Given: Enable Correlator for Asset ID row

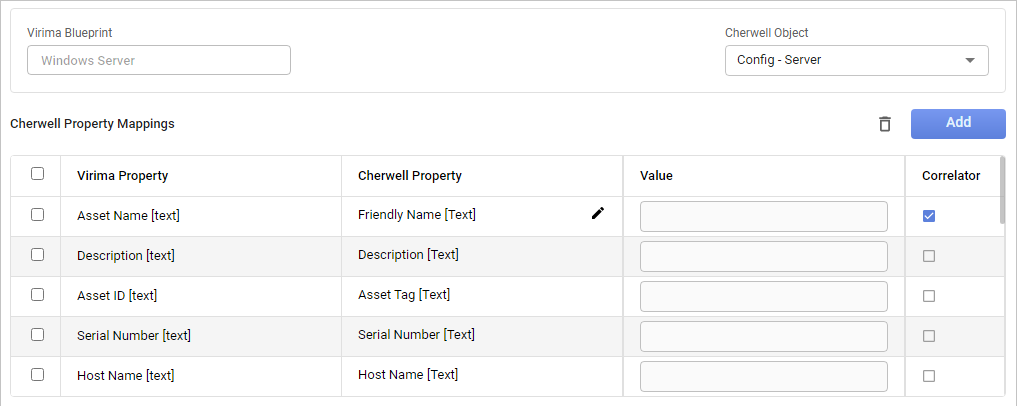Looking at the screenshot, I should tap(929, 296).
